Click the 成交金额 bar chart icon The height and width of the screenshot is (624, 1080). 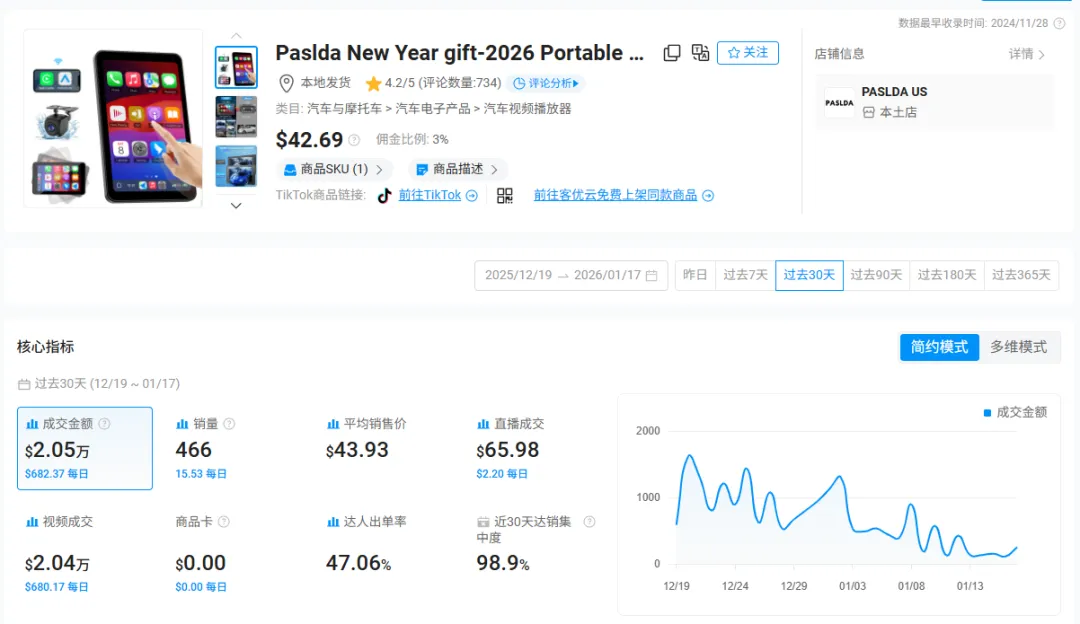point(34,423)
